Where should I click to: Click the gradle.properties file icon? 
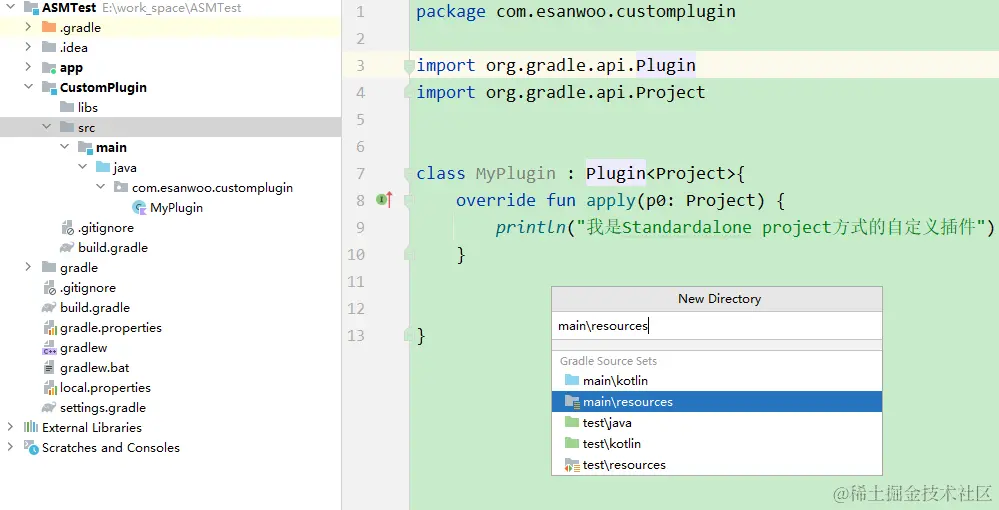50,328
